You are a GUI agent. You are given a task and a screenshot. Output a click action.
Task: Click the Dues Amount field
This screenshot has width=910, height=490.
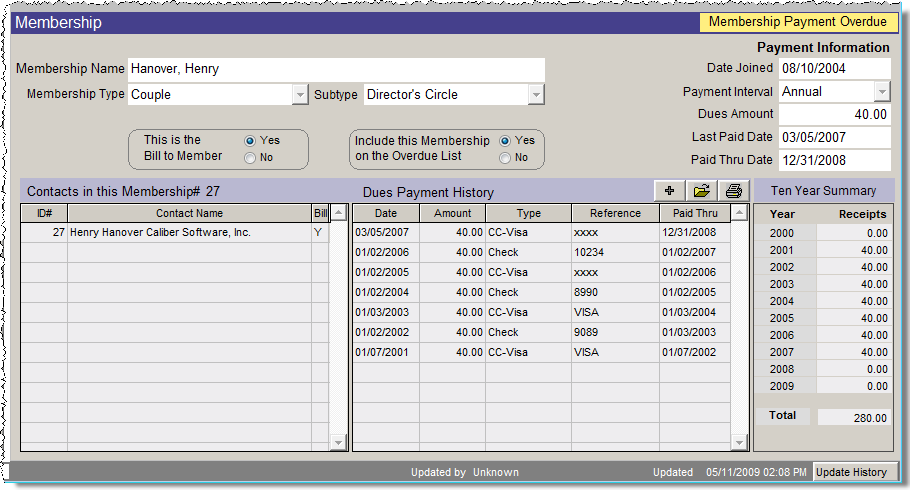(835, 114)
